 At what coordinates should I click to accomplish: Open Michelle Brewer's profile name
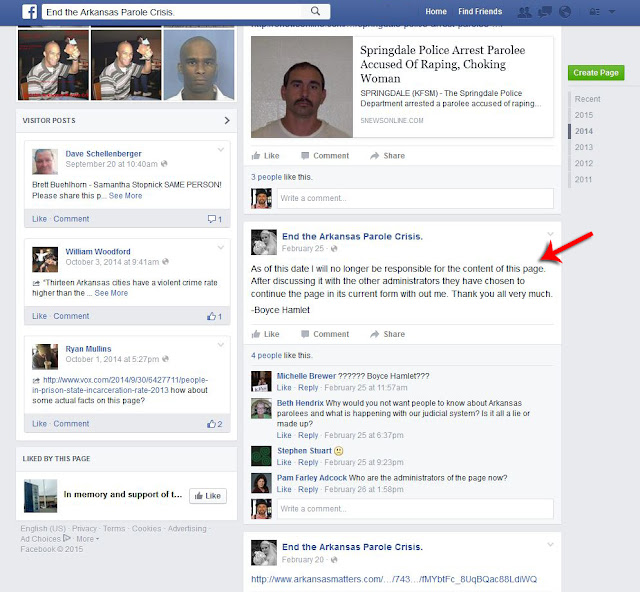(x=306, y=376)
